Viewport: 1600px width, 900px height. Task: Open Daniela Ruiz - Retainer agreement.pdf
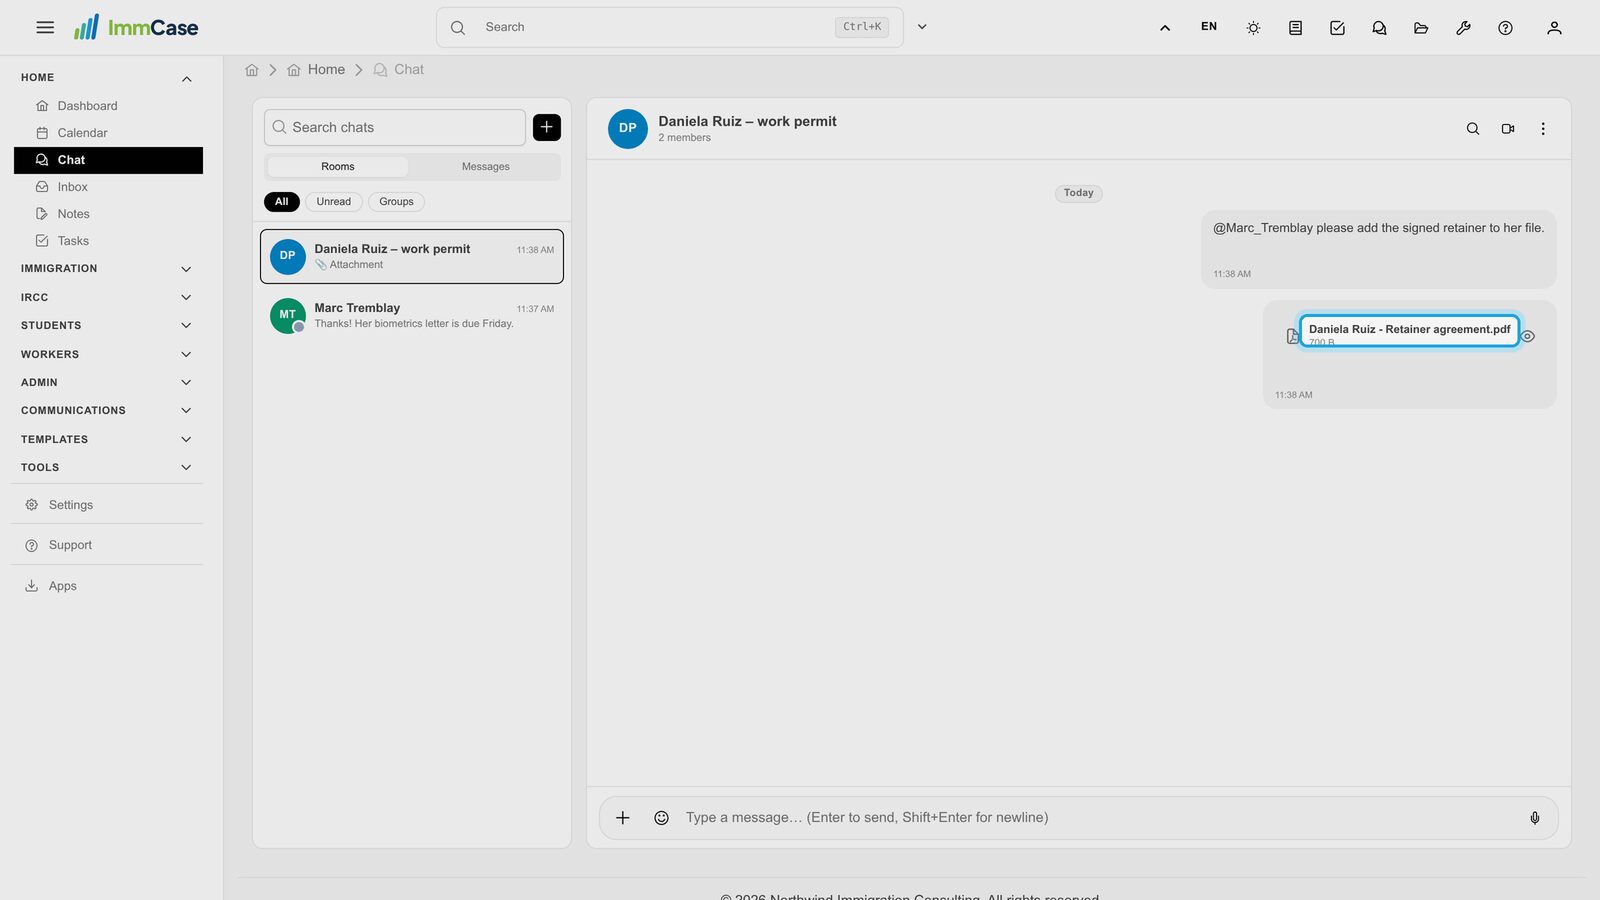coord(1409,330)
